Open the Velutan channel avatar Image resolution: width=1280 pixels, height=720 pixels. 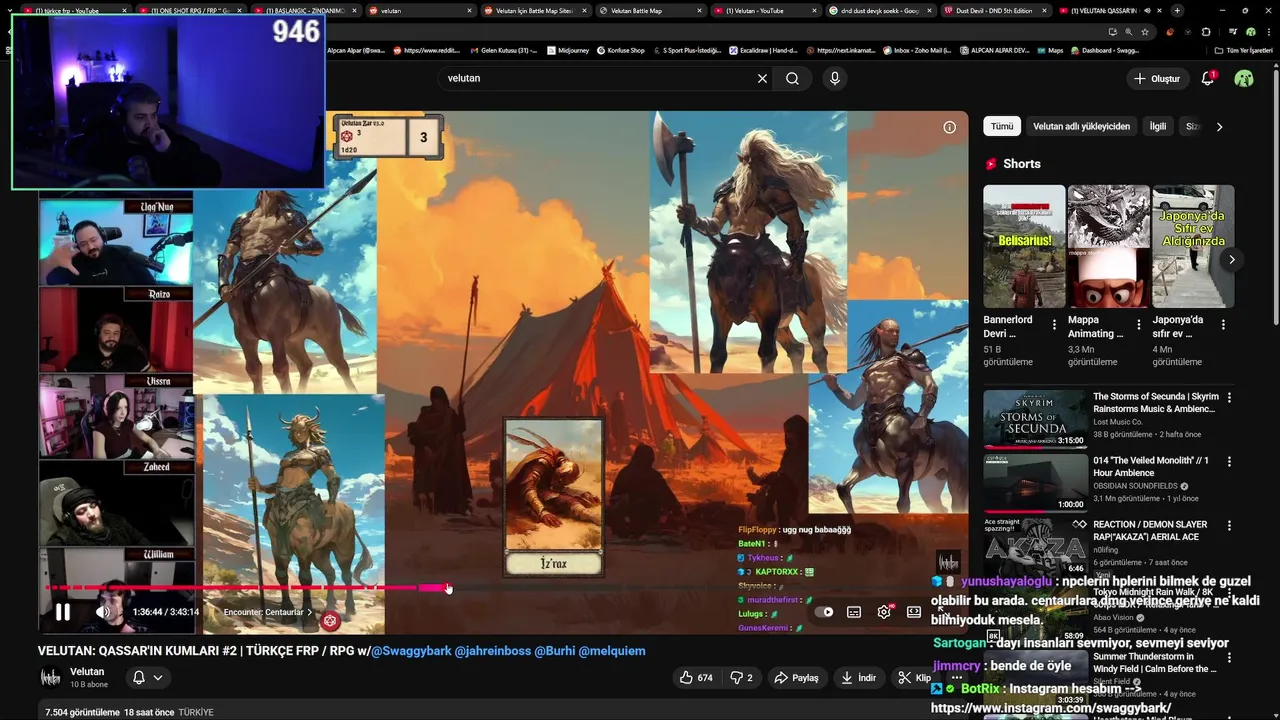click(50, 678)
